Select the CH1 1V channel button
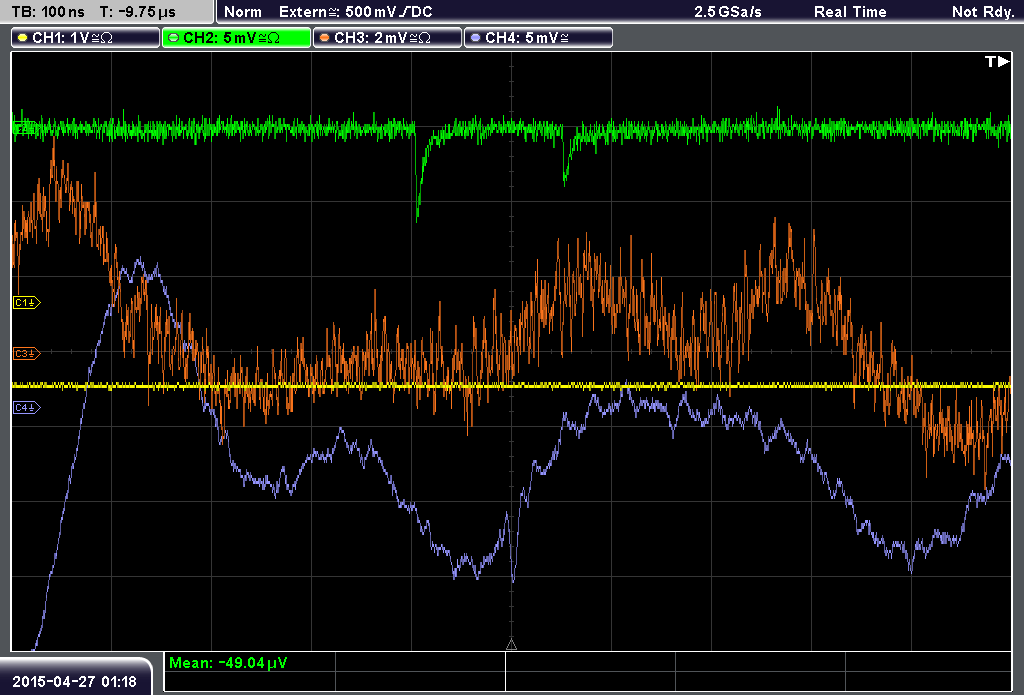 (85, 38)
